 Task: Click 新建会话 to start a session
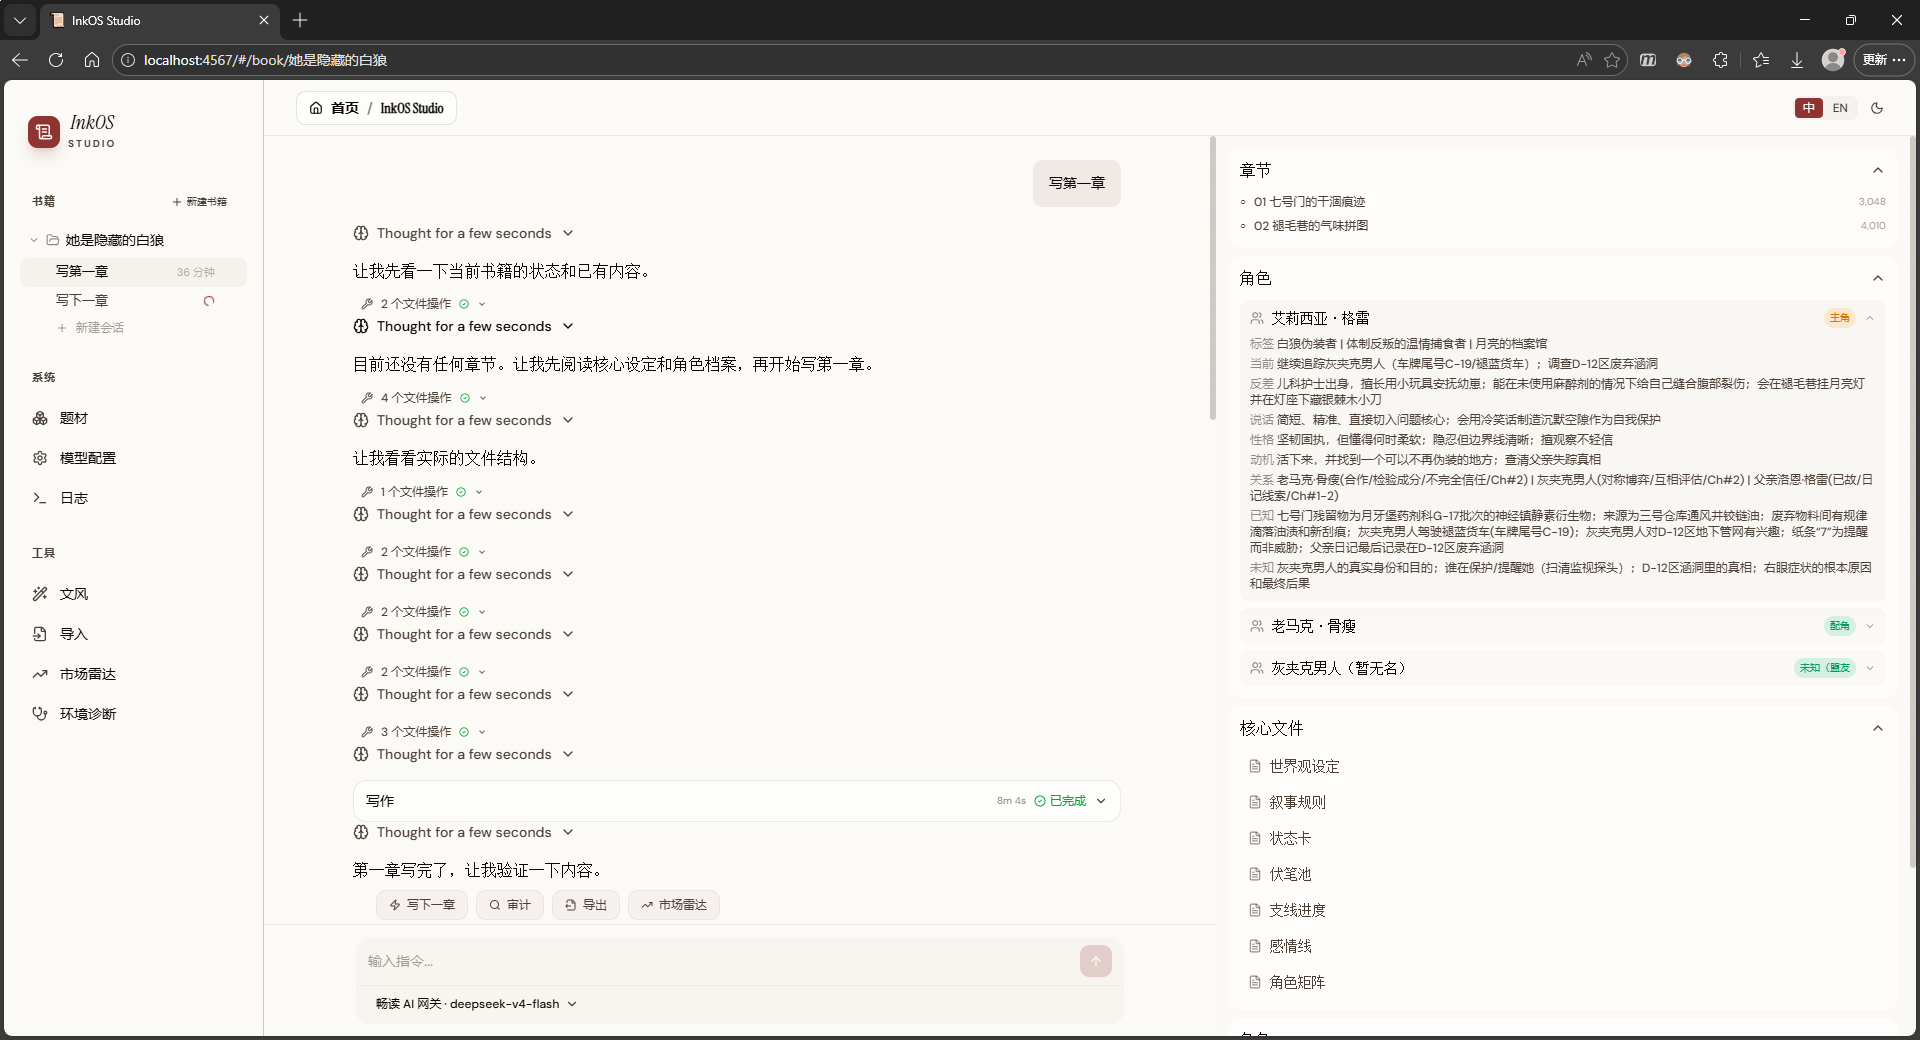(91, 328)
